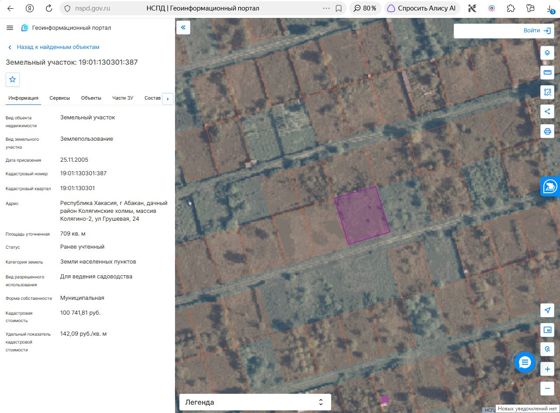Switch to the Объекты tab

[x=91, y=98]
